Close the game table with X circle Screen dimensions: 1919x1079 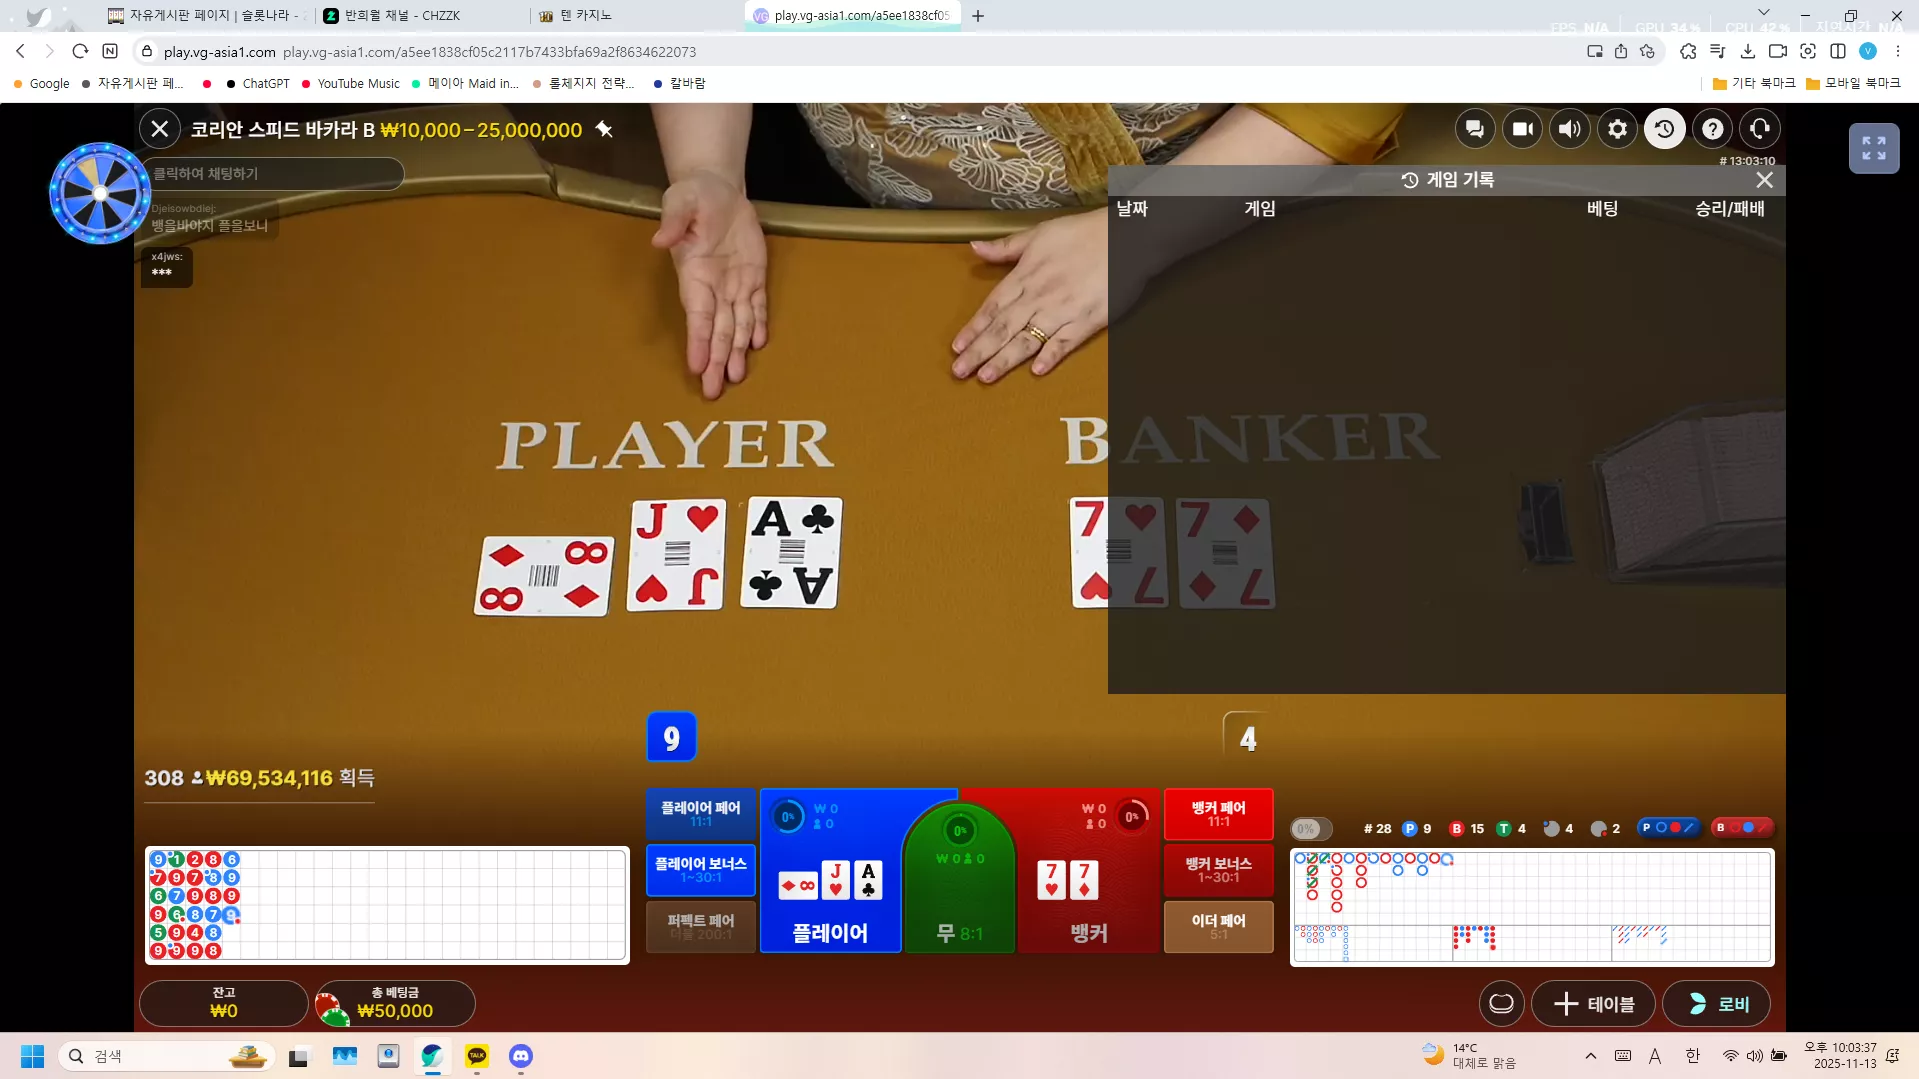(x=160, y=129)
